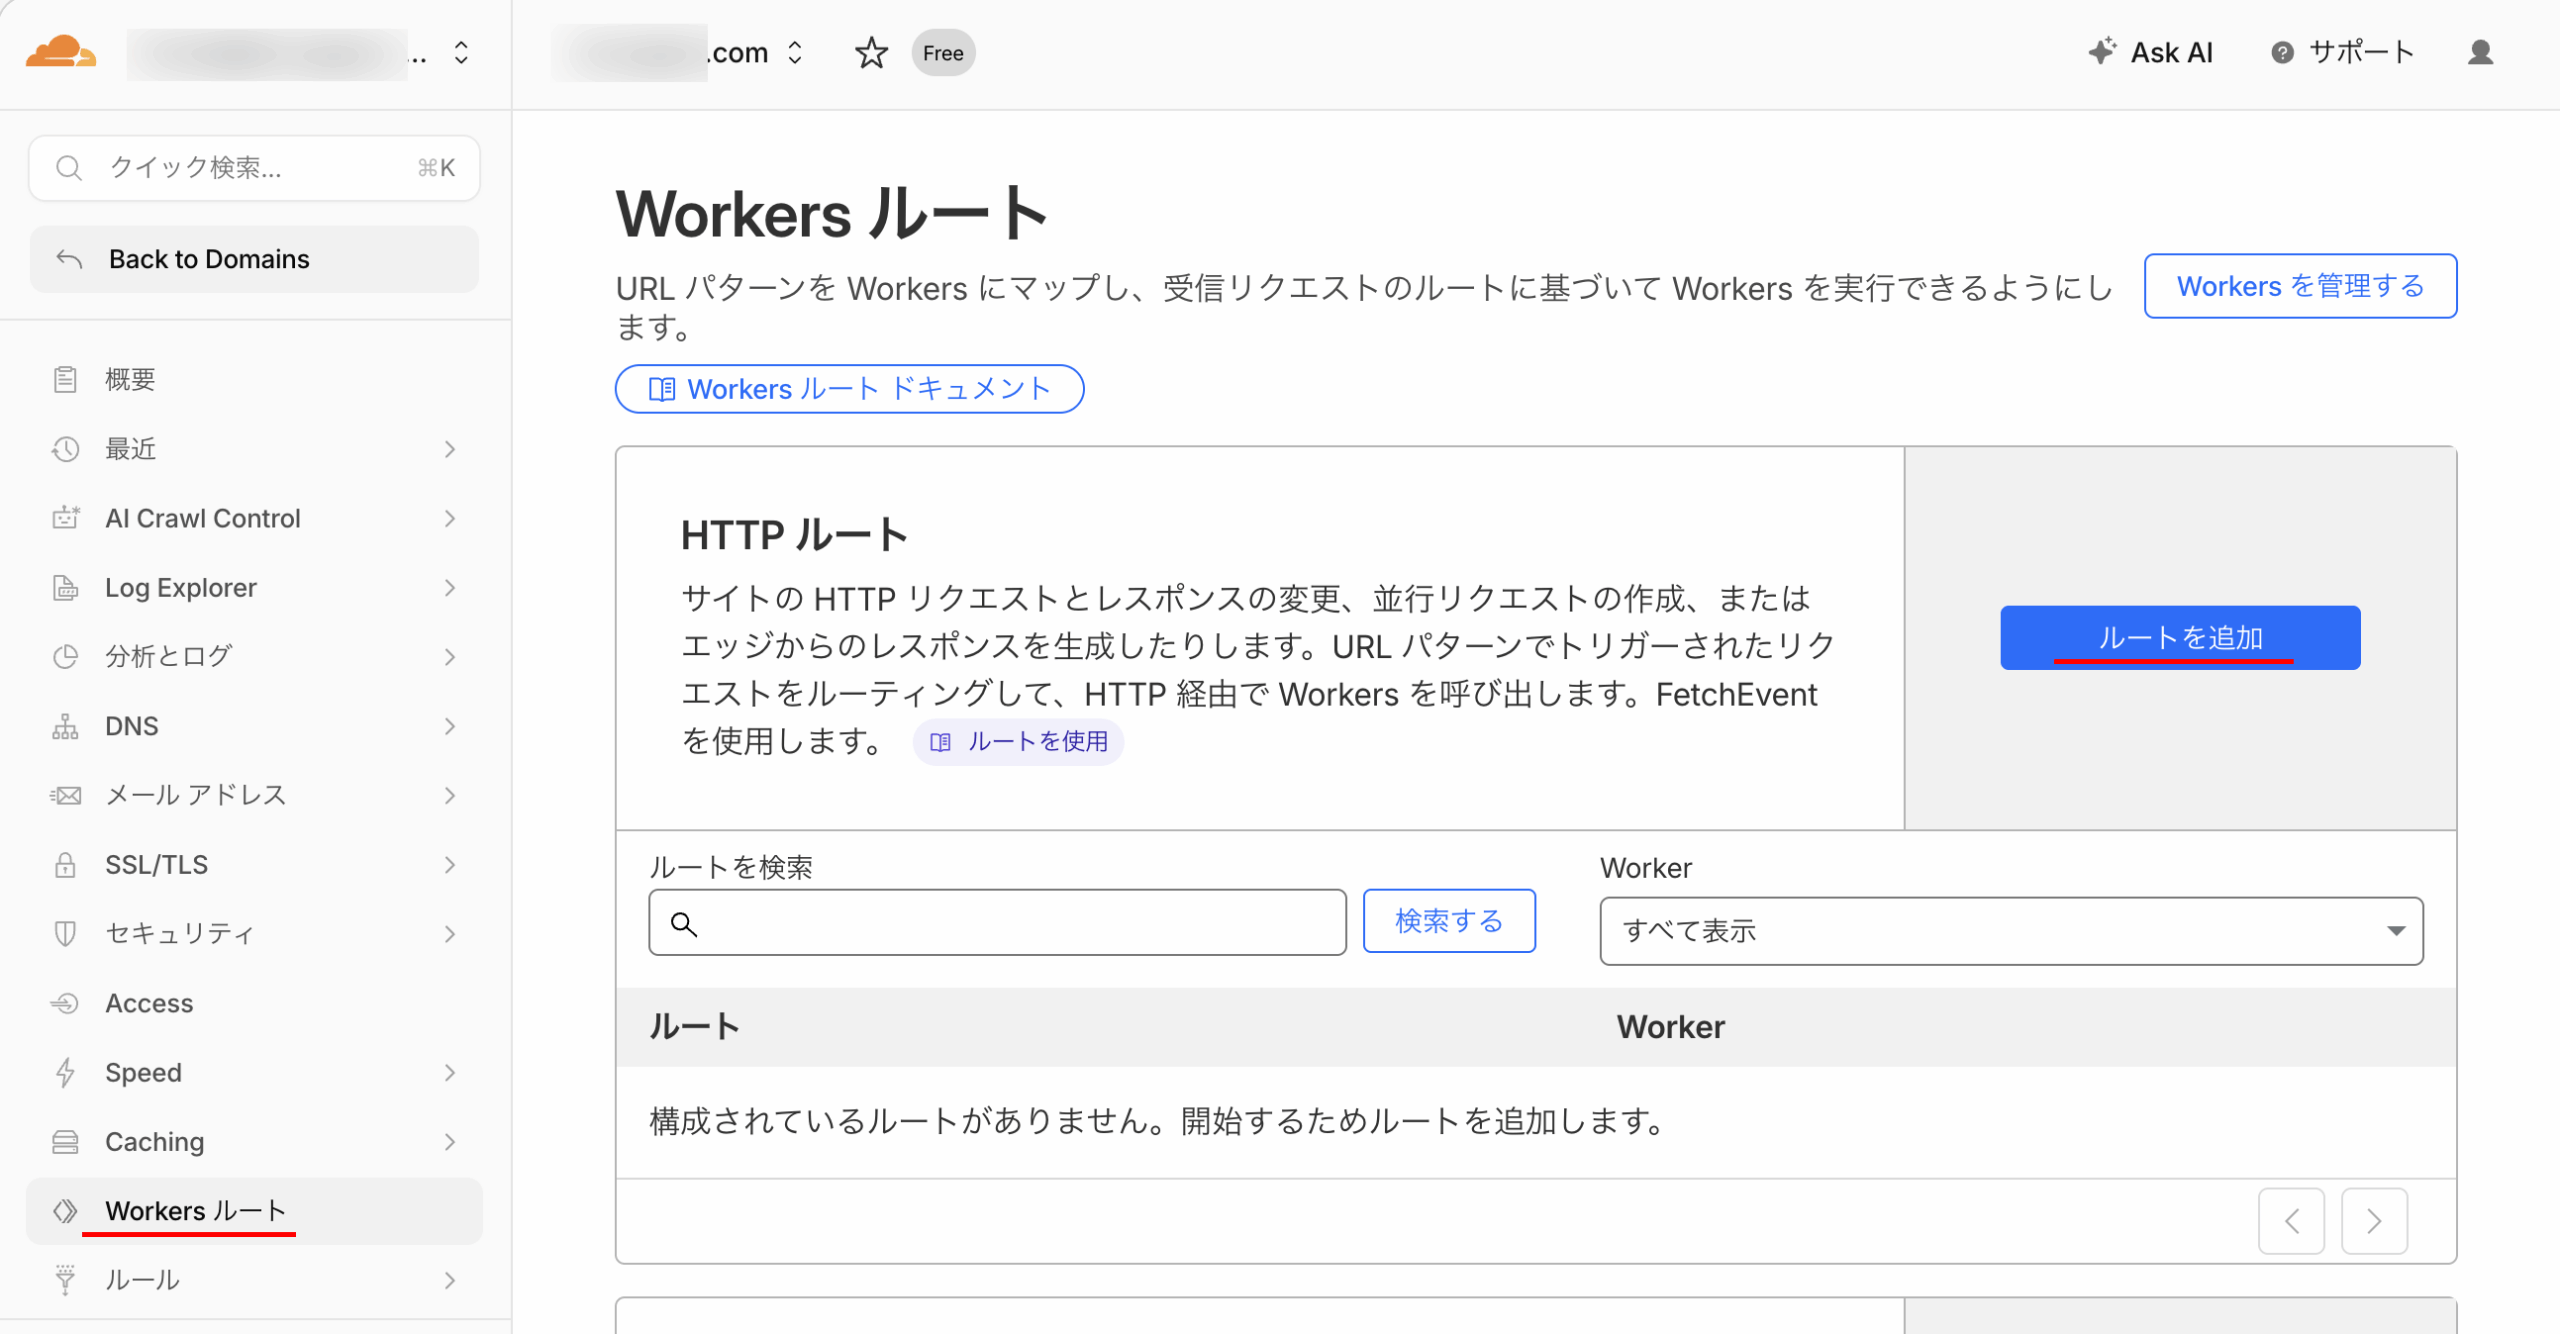Open the domain selector dropdown
This screenshot has height=1334, width=2560.
click(795, 53)
